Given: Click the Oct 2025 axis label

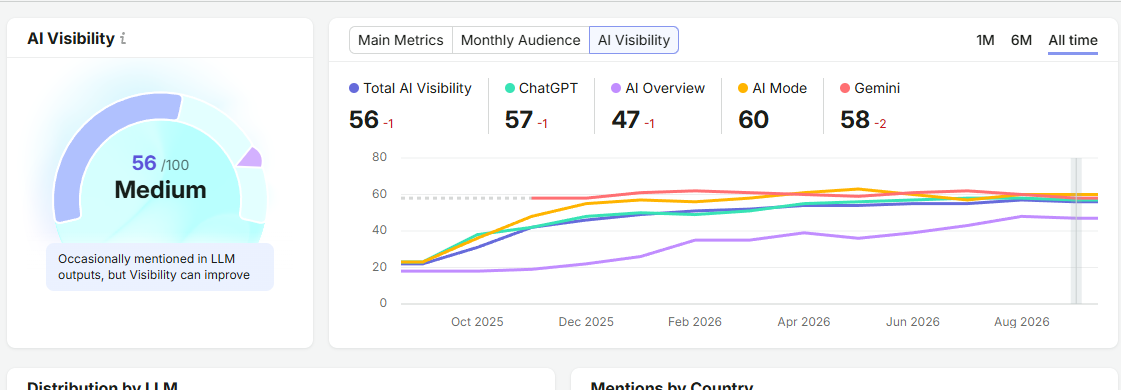Looking at the screenshot, I should (x=477, y=322).
